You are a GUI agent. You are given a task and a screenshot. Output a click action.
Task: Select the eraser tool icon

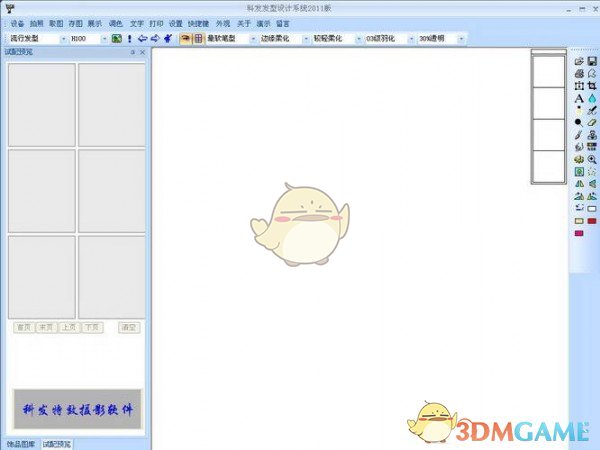click(x=592, y=123)
